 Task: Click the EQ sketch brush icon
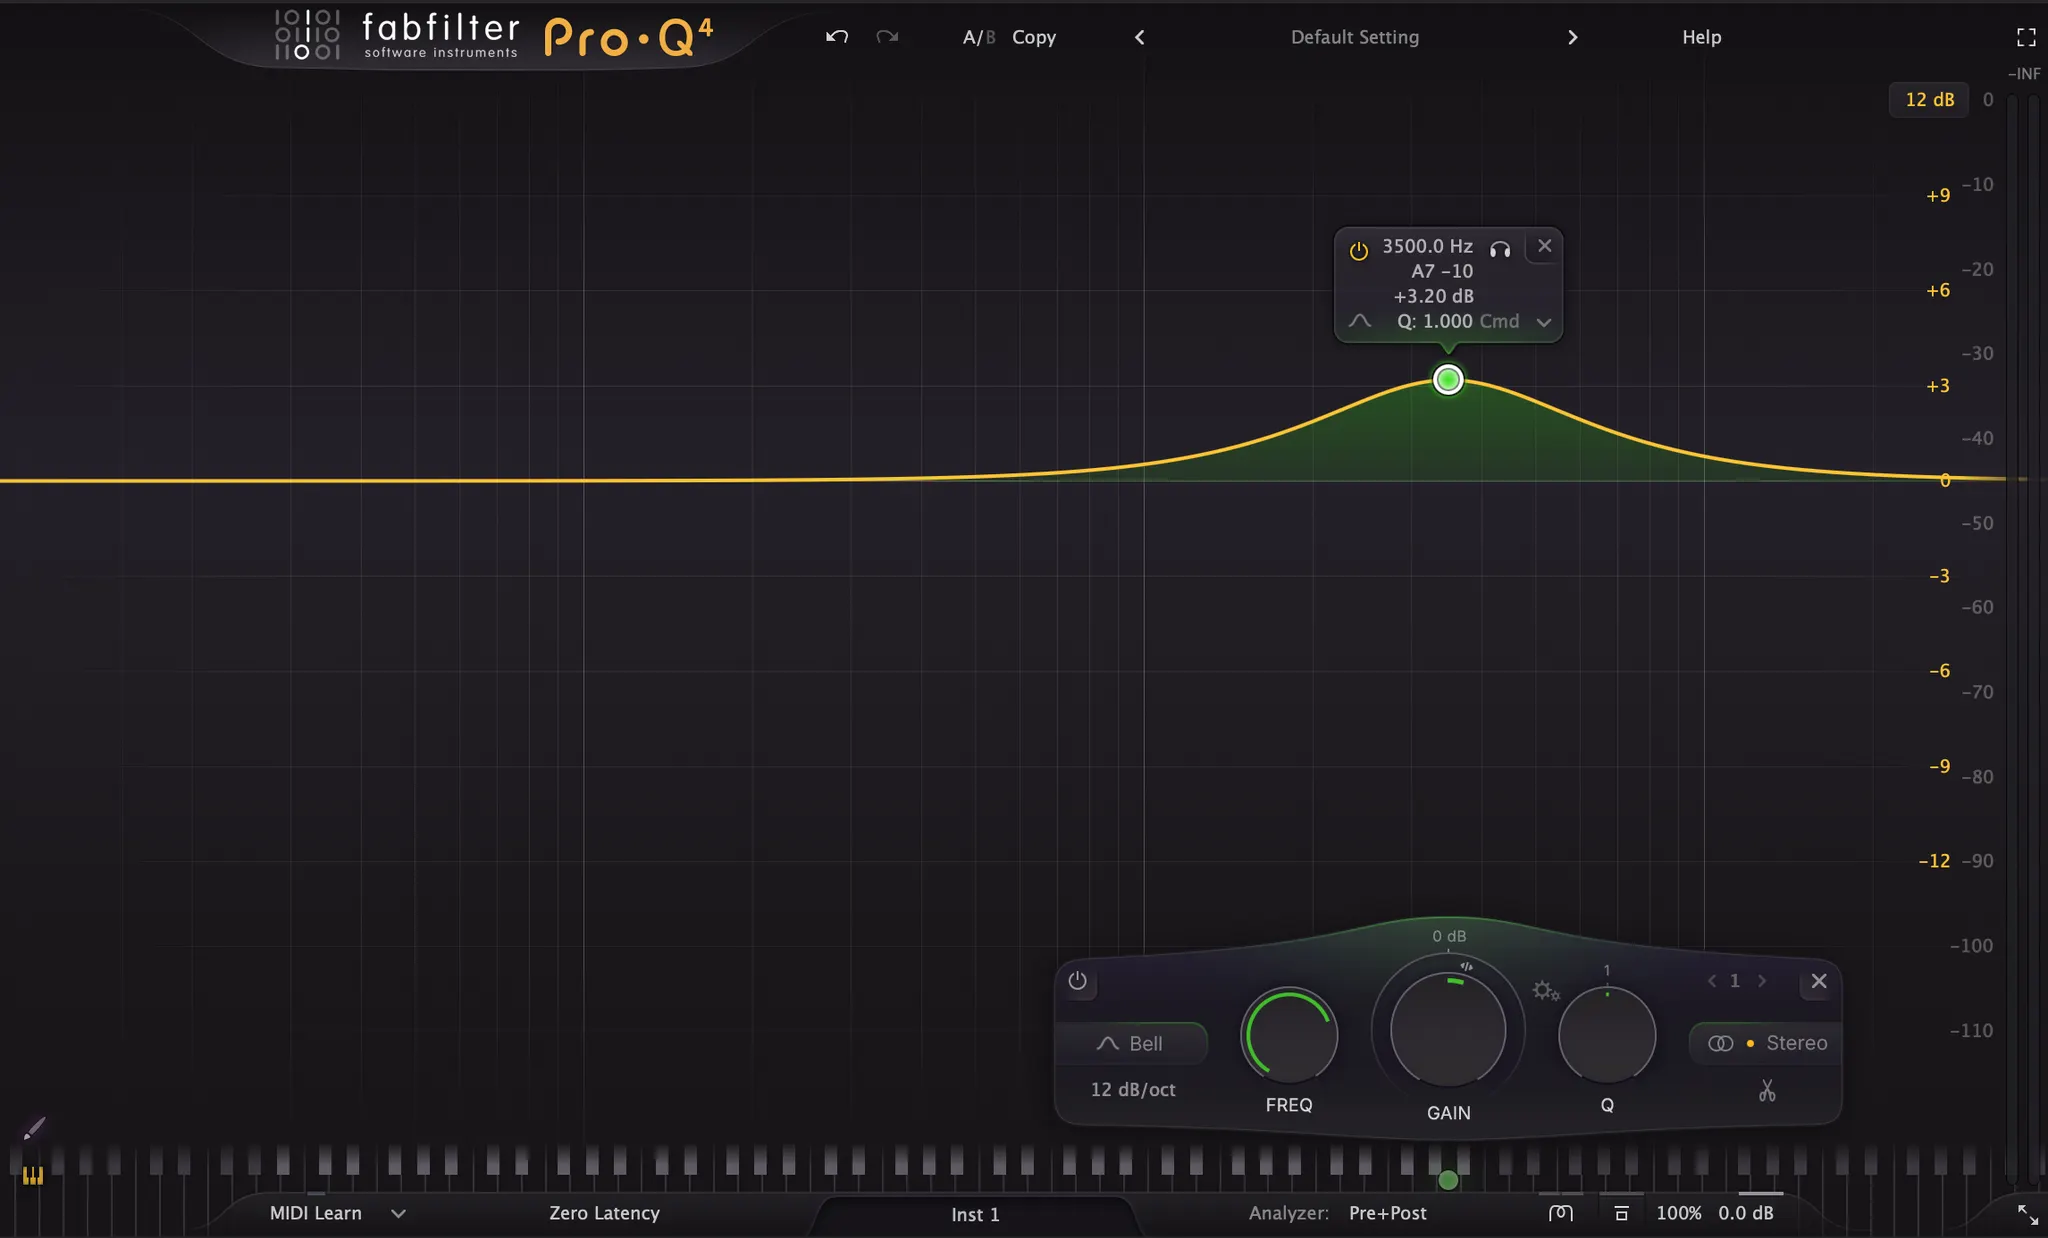34,1129
